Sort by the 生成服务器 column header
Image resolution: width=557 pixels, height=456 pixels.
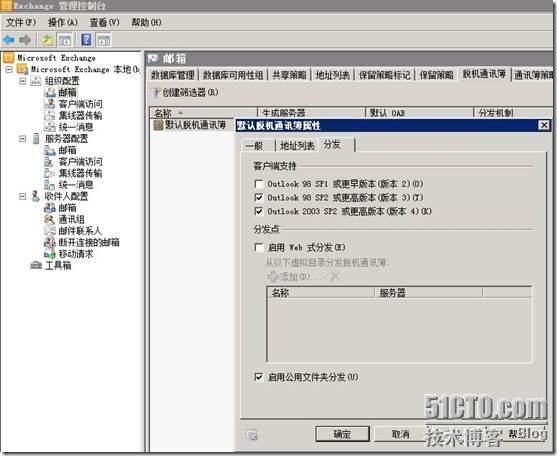(x=312, y=113)
